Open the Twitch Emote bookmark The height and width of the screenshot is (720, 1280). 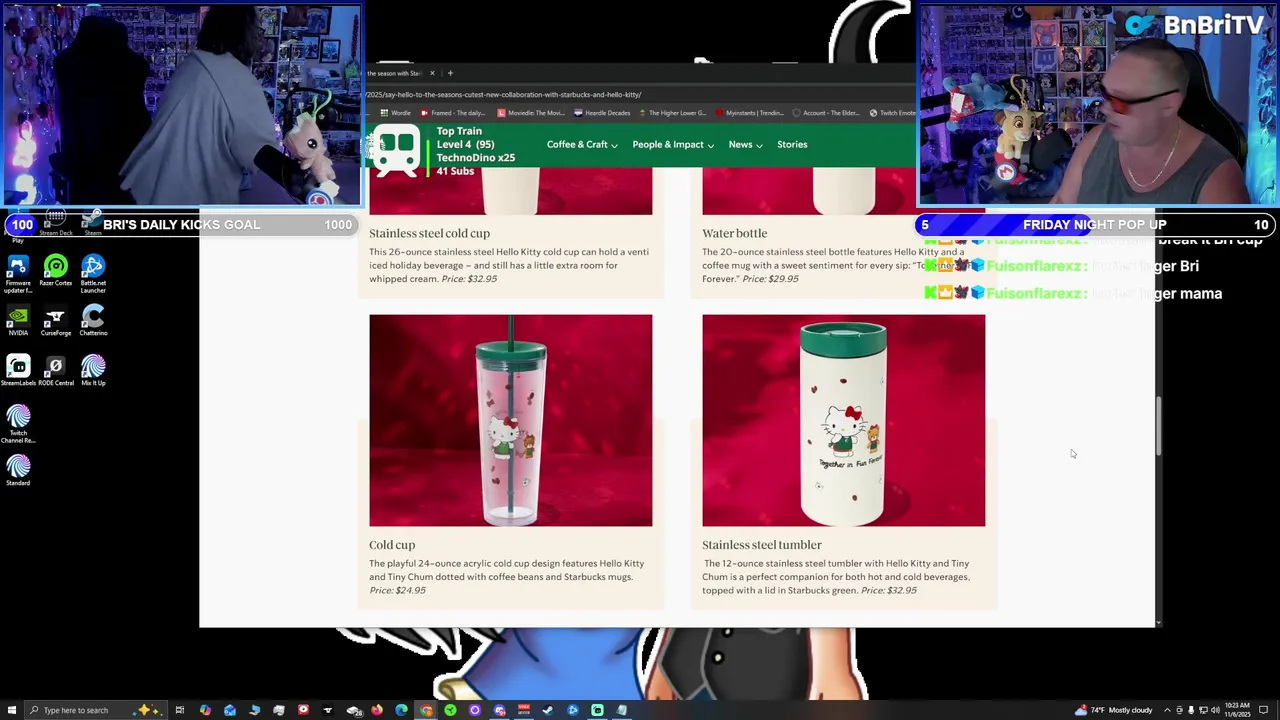[892, 113]
